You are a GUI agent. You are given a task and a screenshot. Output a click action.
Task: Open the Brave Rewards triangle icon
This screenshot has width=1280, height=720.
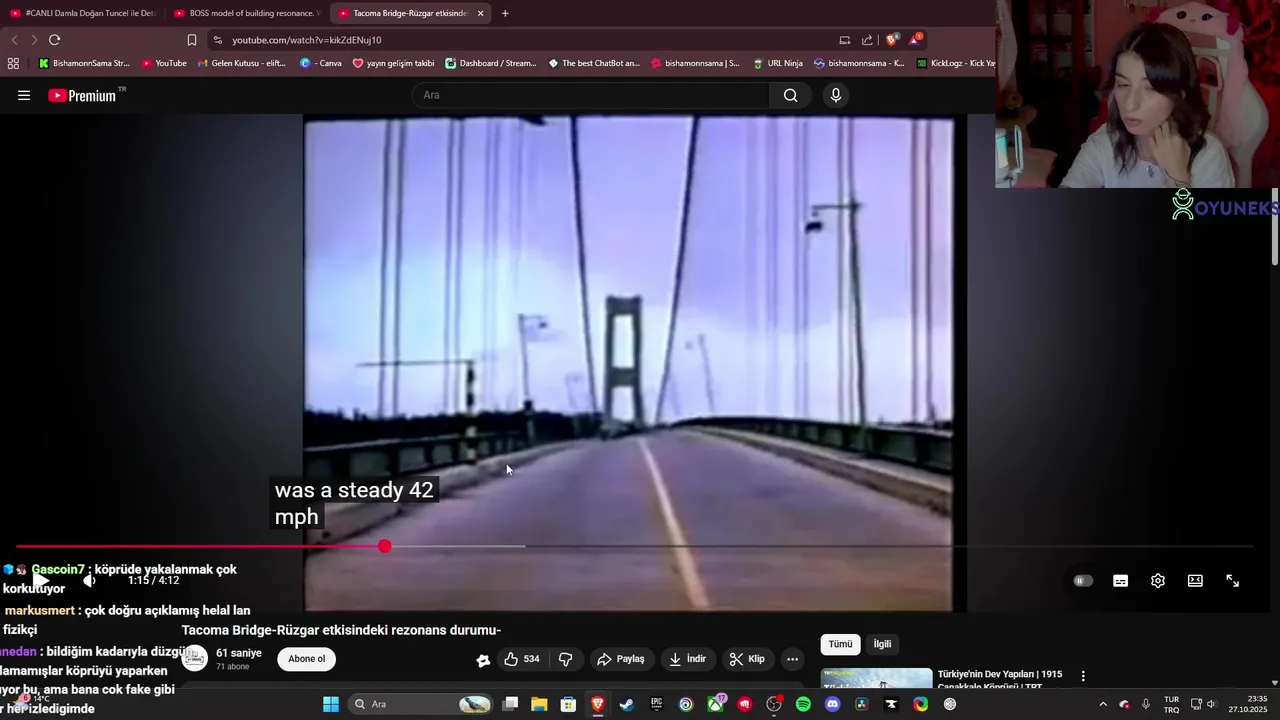tap(916, 40)
